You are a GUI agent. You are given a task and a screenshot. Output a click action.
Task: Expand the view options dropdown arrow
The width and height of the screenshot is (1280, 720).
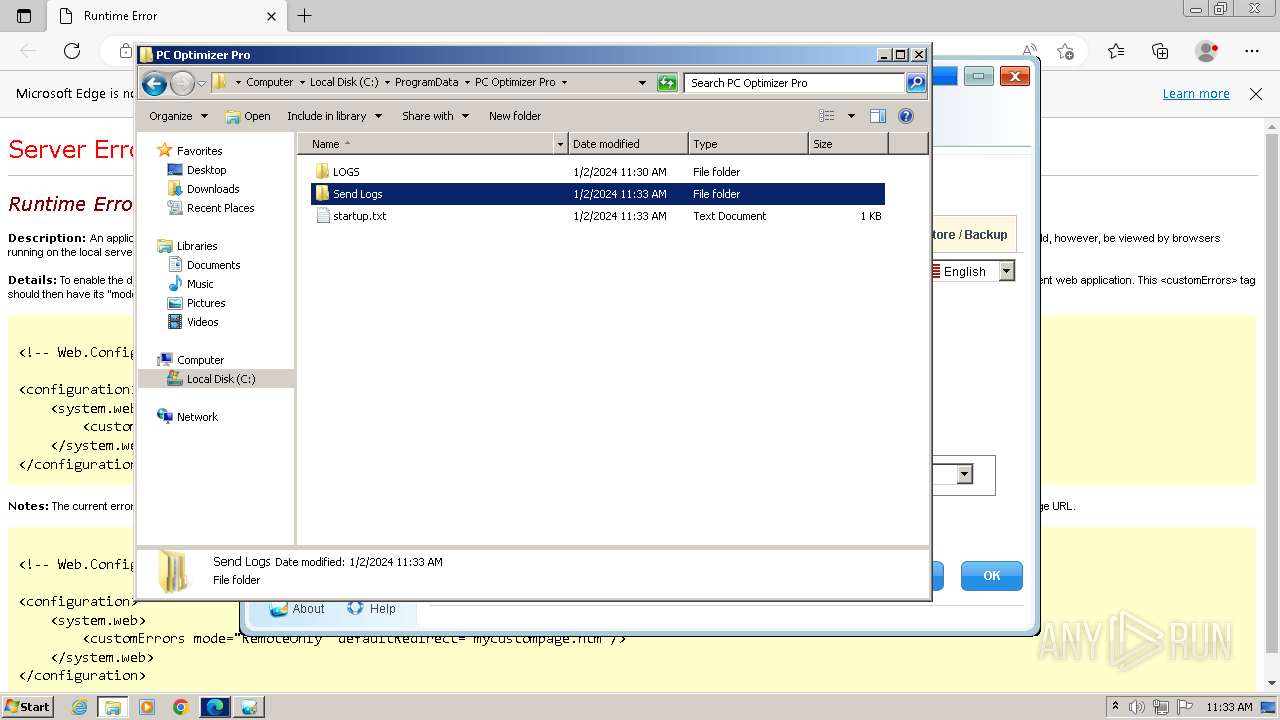851,116
